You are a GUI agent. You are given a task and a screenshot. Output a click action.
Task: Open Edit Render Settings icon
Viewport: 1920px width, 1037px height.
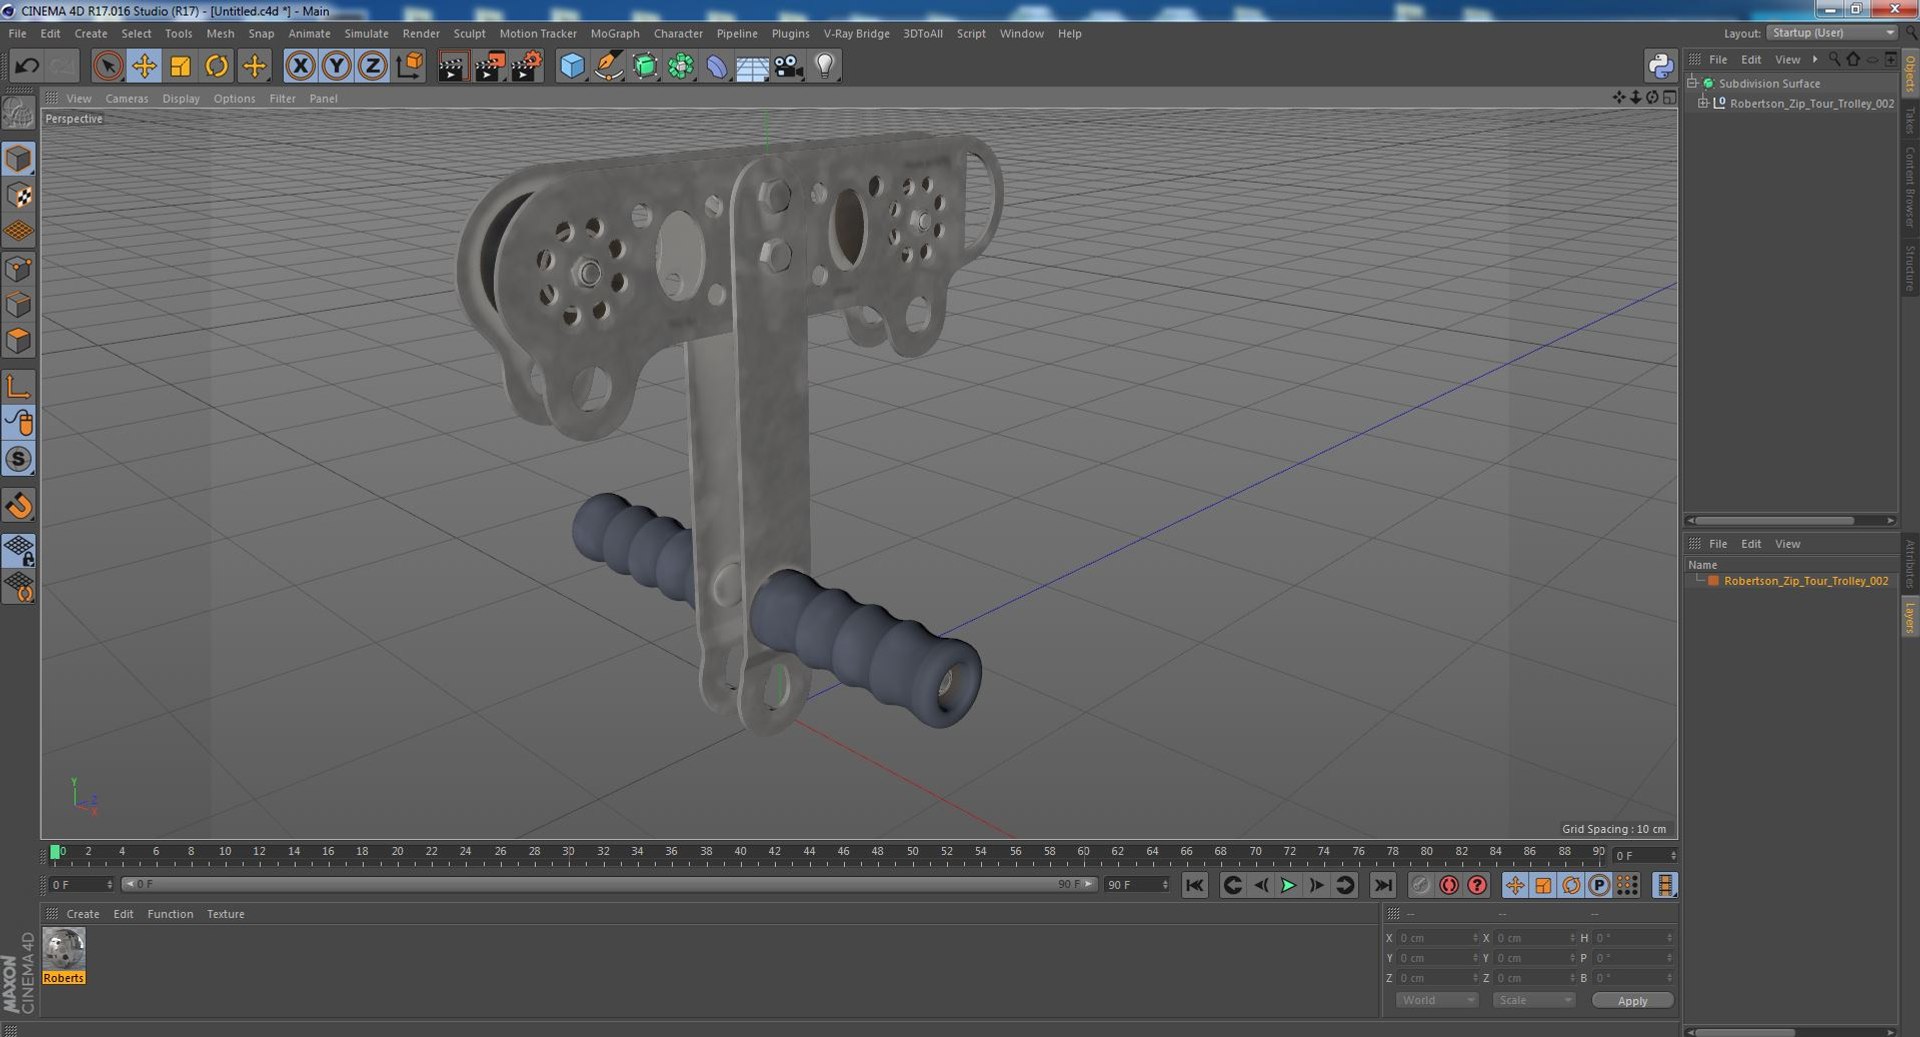tap(526, 66)
